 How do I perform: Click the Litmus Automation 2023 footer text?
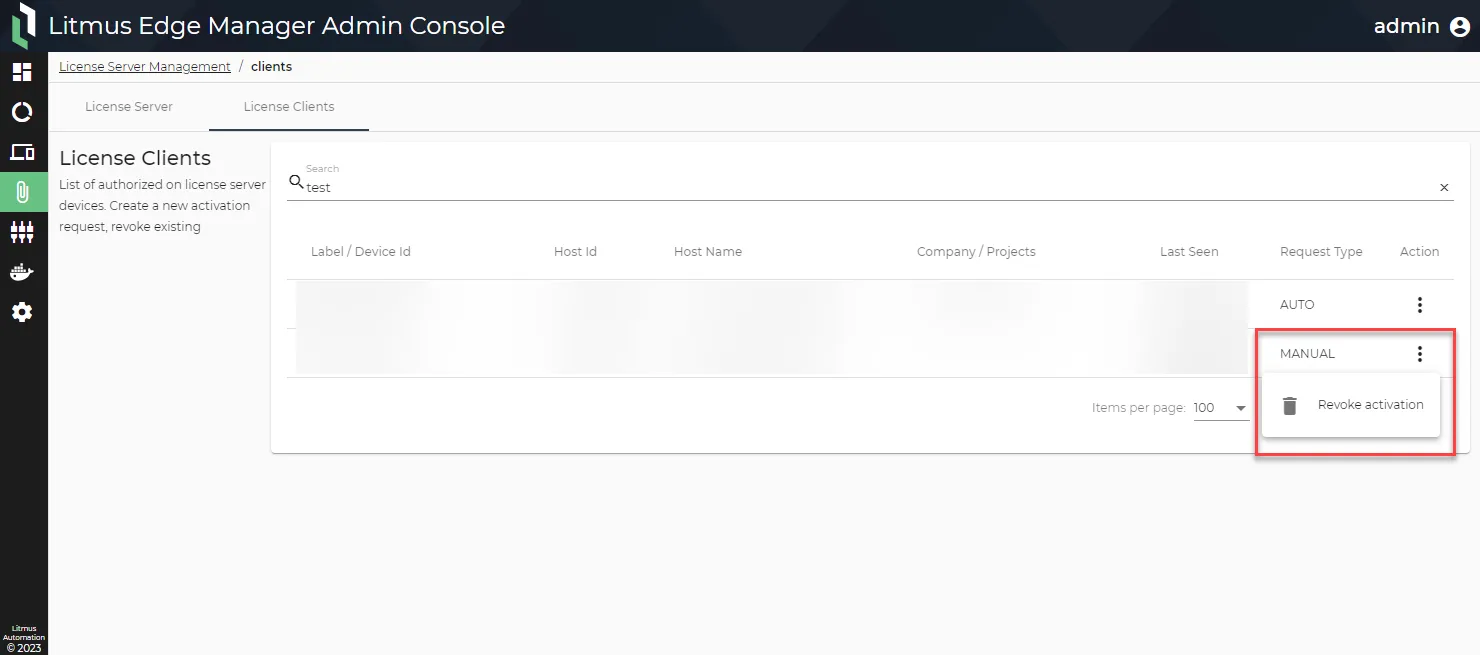23,639
